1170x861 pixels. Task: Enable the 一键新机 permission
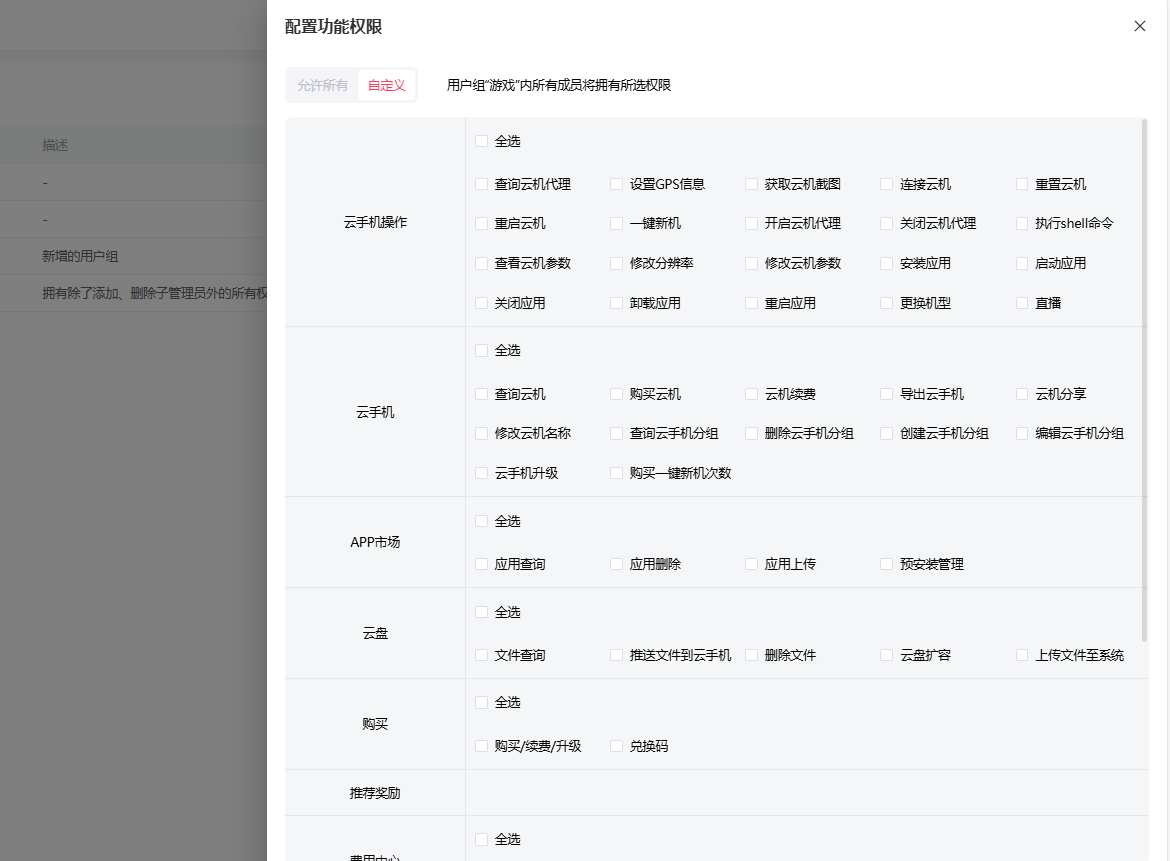(x=617, y=224)
